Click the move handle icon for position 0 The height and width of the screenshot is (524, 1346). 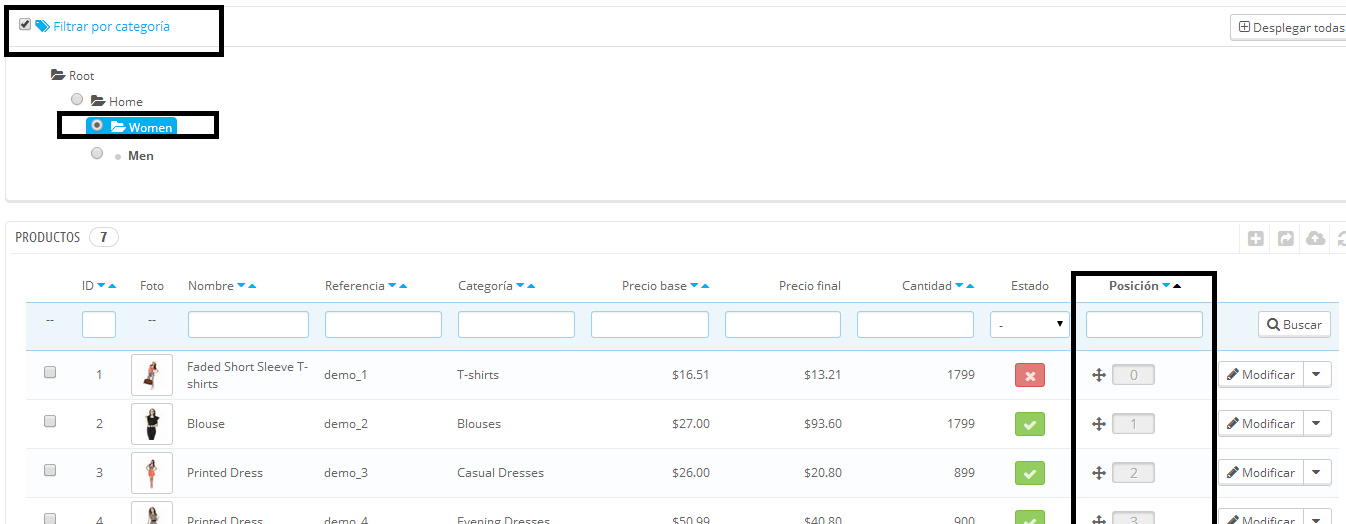tap(1098, 375)
